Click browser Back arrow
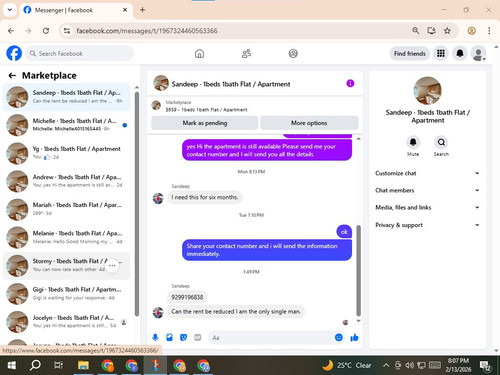This screenshot has height=375, width=500. (x=11, y=31)
